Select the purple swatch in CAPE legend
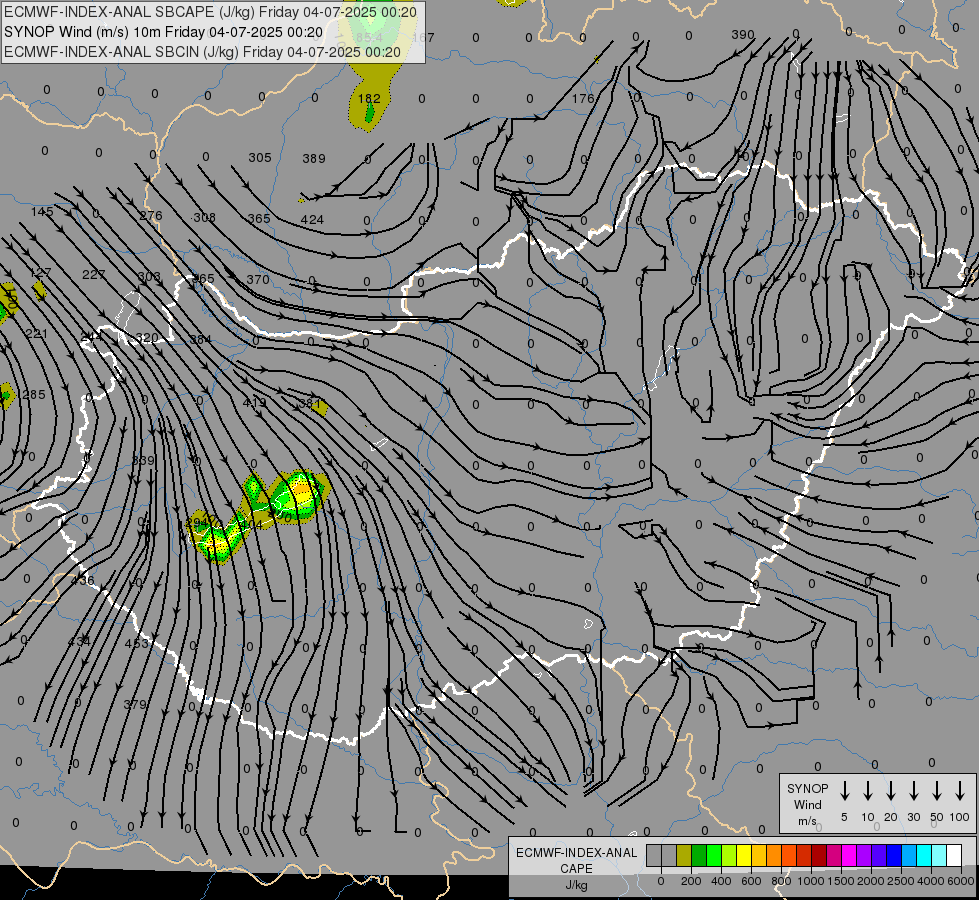Screen dimensions: 979x900 tap(863, 856)
